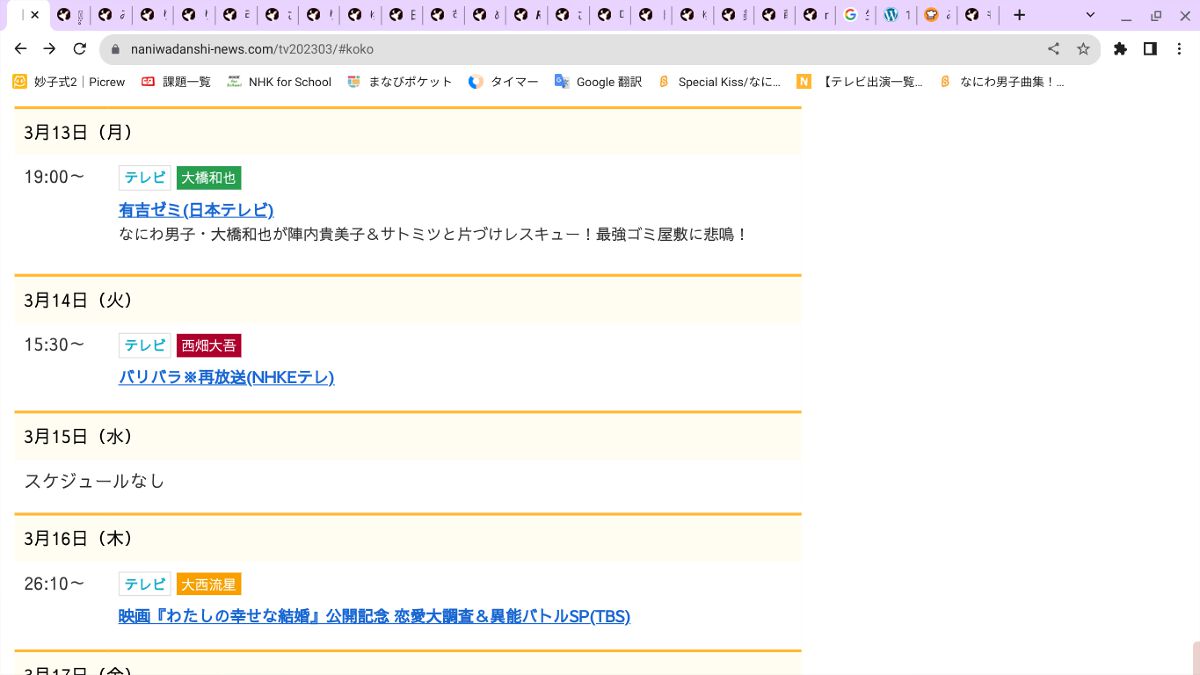Open Chrome's three-dot menu
Viewport: 1200px width, 675px height.
pyautogui.click(x=1181, y=48)
